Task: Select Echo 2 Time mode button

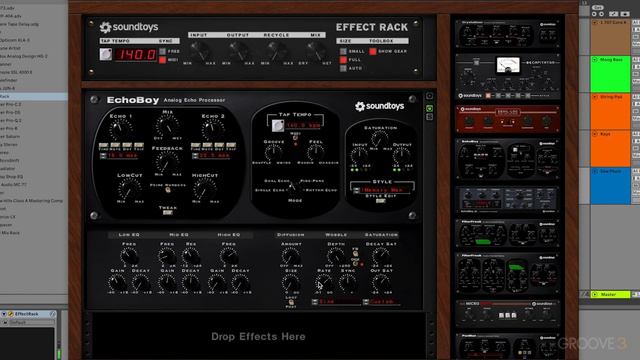Action: [x=196, y=146]
